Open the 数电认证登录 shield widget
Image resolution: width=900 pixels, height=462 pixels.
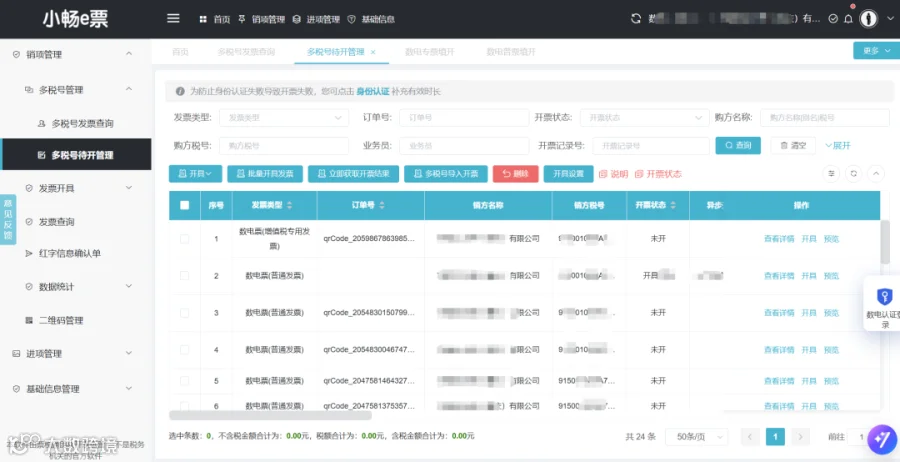click(885, 303)
